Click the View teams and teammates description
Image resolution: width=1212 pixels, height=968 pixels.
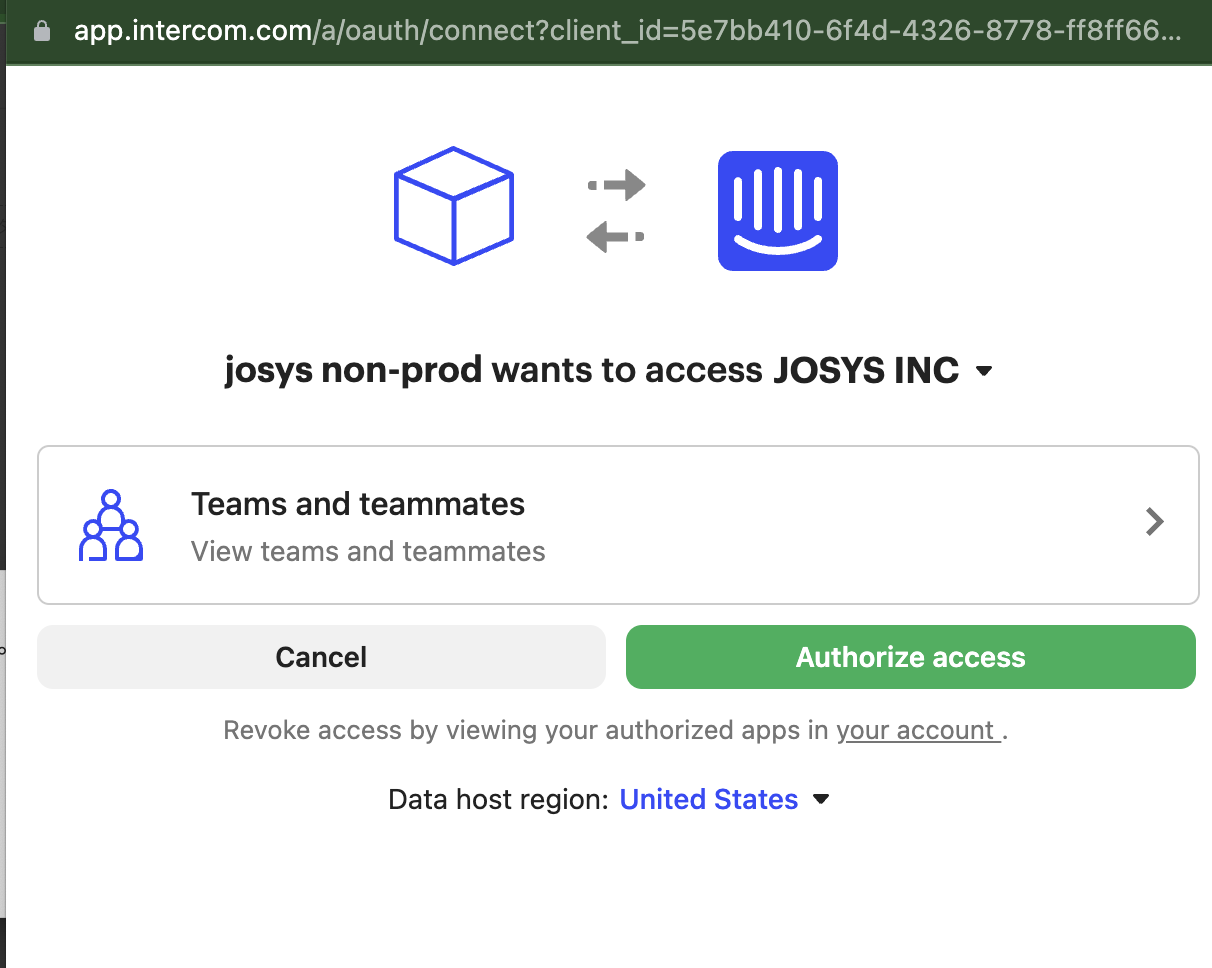[368, 551]
